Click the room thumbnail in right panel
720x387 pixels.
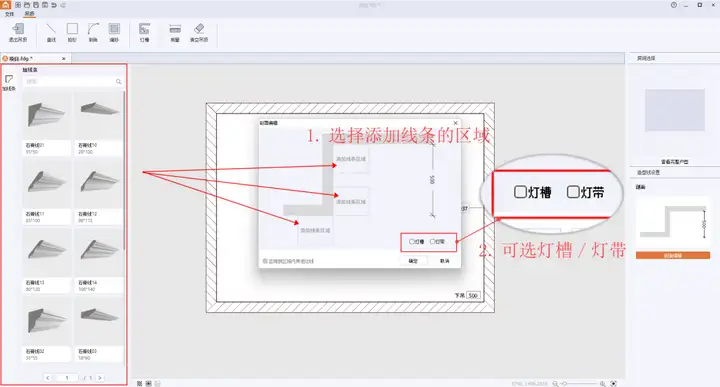click(x=675, y=110)
